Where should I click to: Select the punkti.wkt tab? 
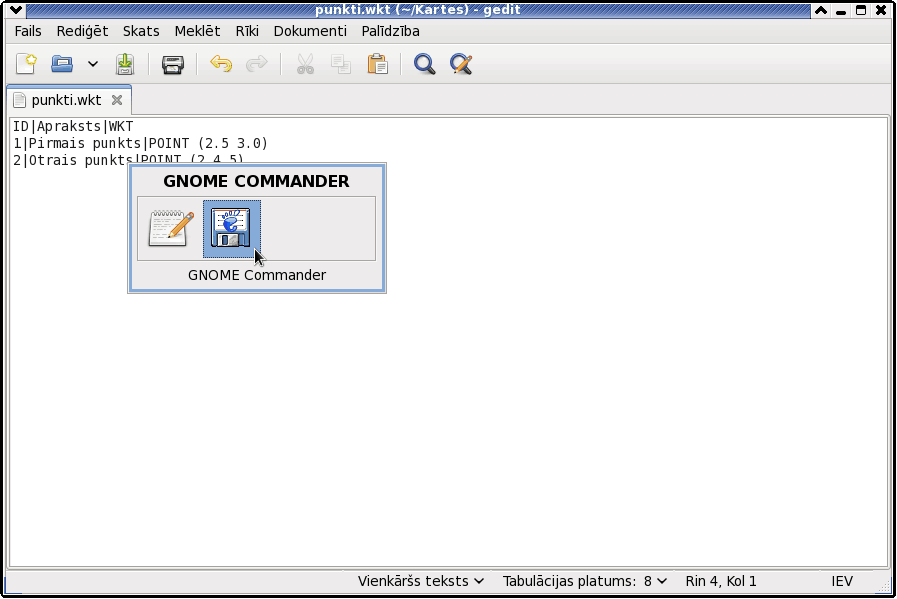(66, 100)
